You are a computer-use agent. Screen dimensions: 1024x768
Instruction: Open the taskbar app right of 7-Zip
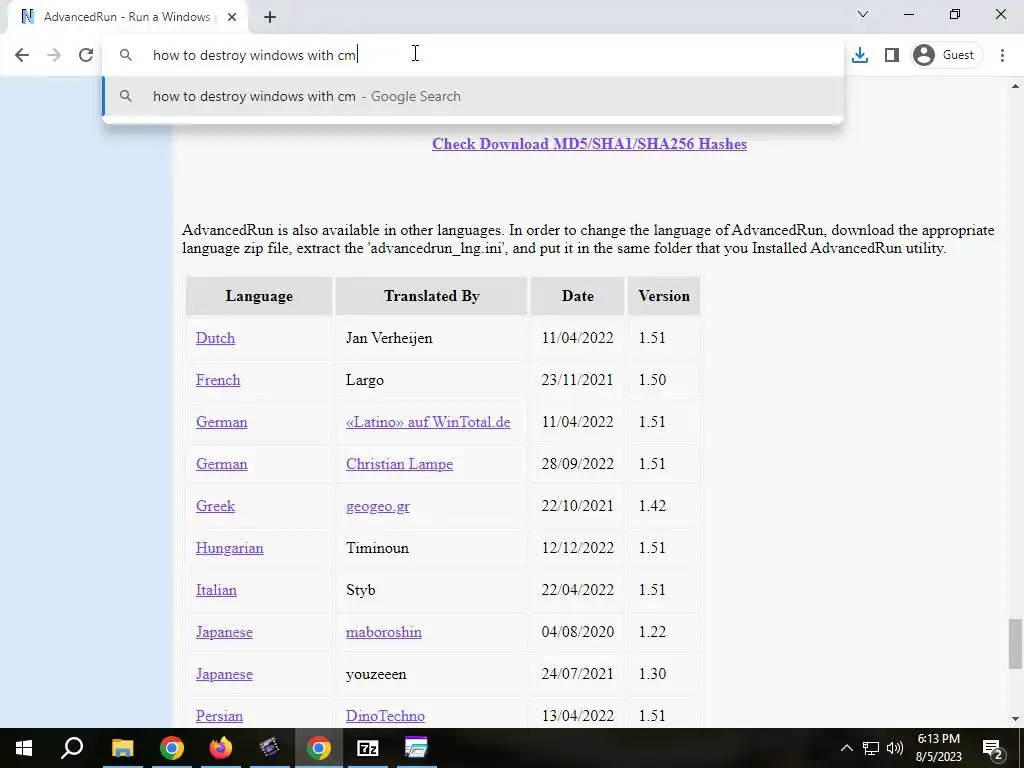[x=416, y=748]
